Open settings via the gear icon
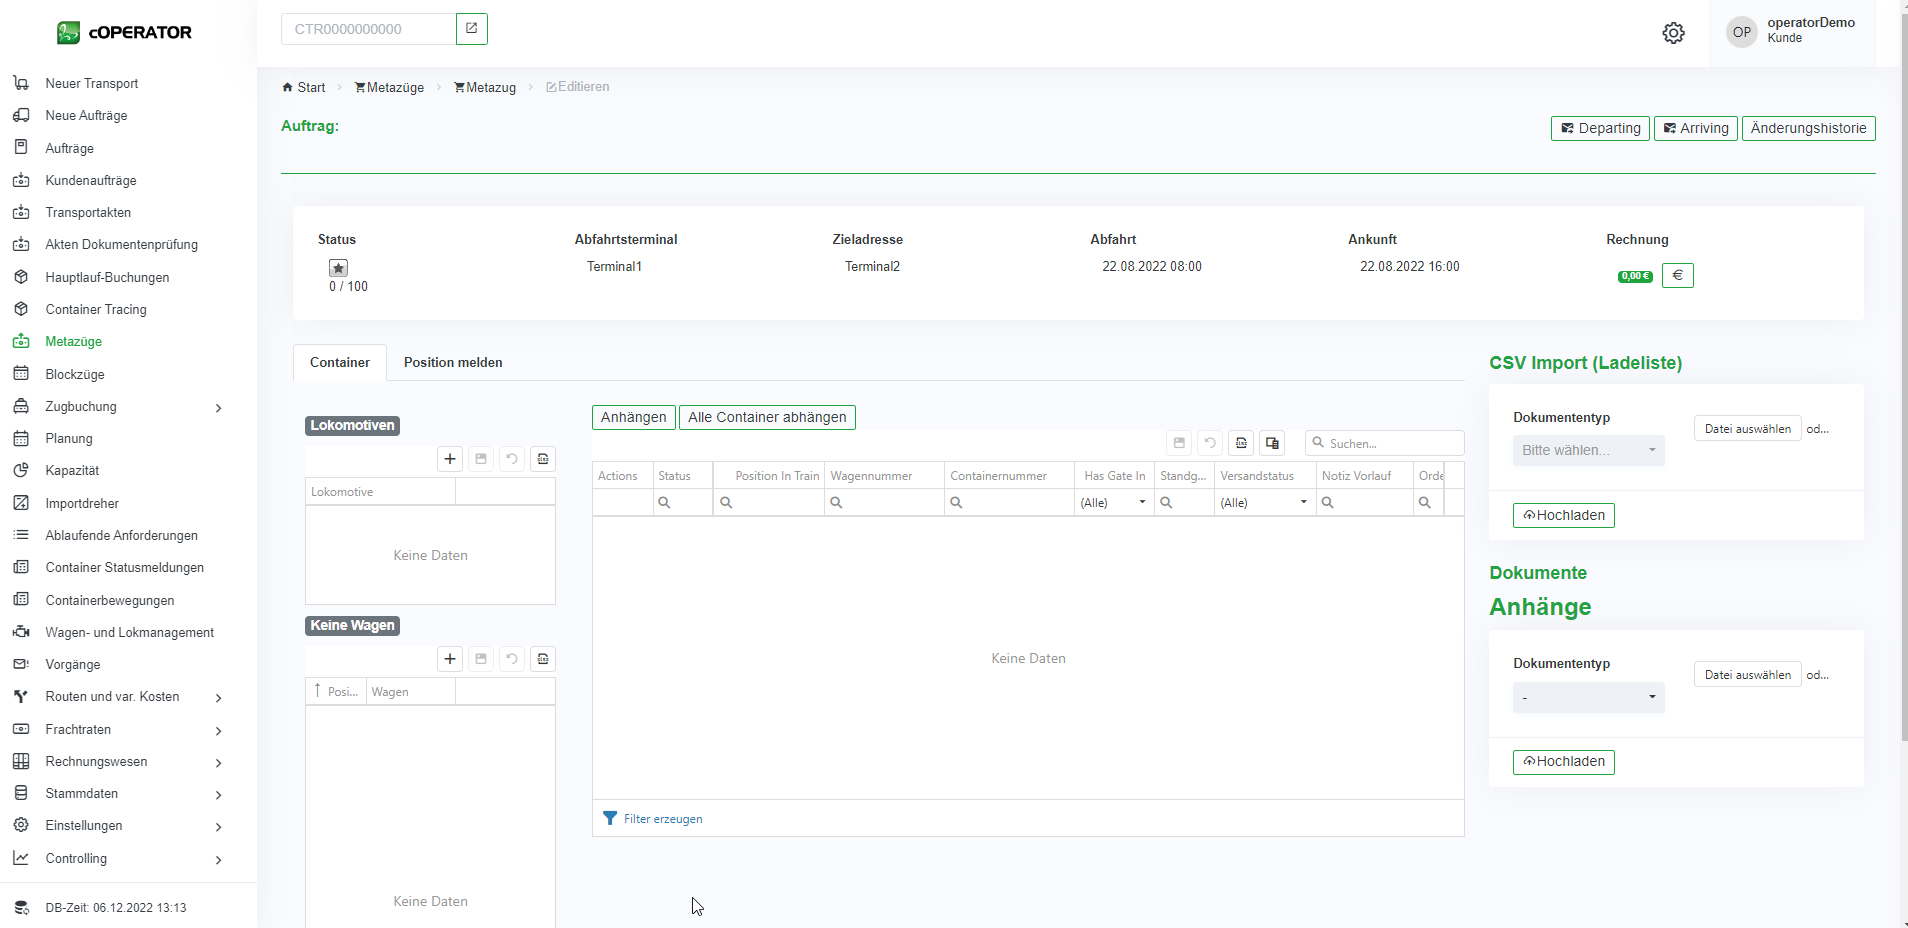This screenshot has height=928, width=1908. pyautogui.click(x=1673, y=33)
